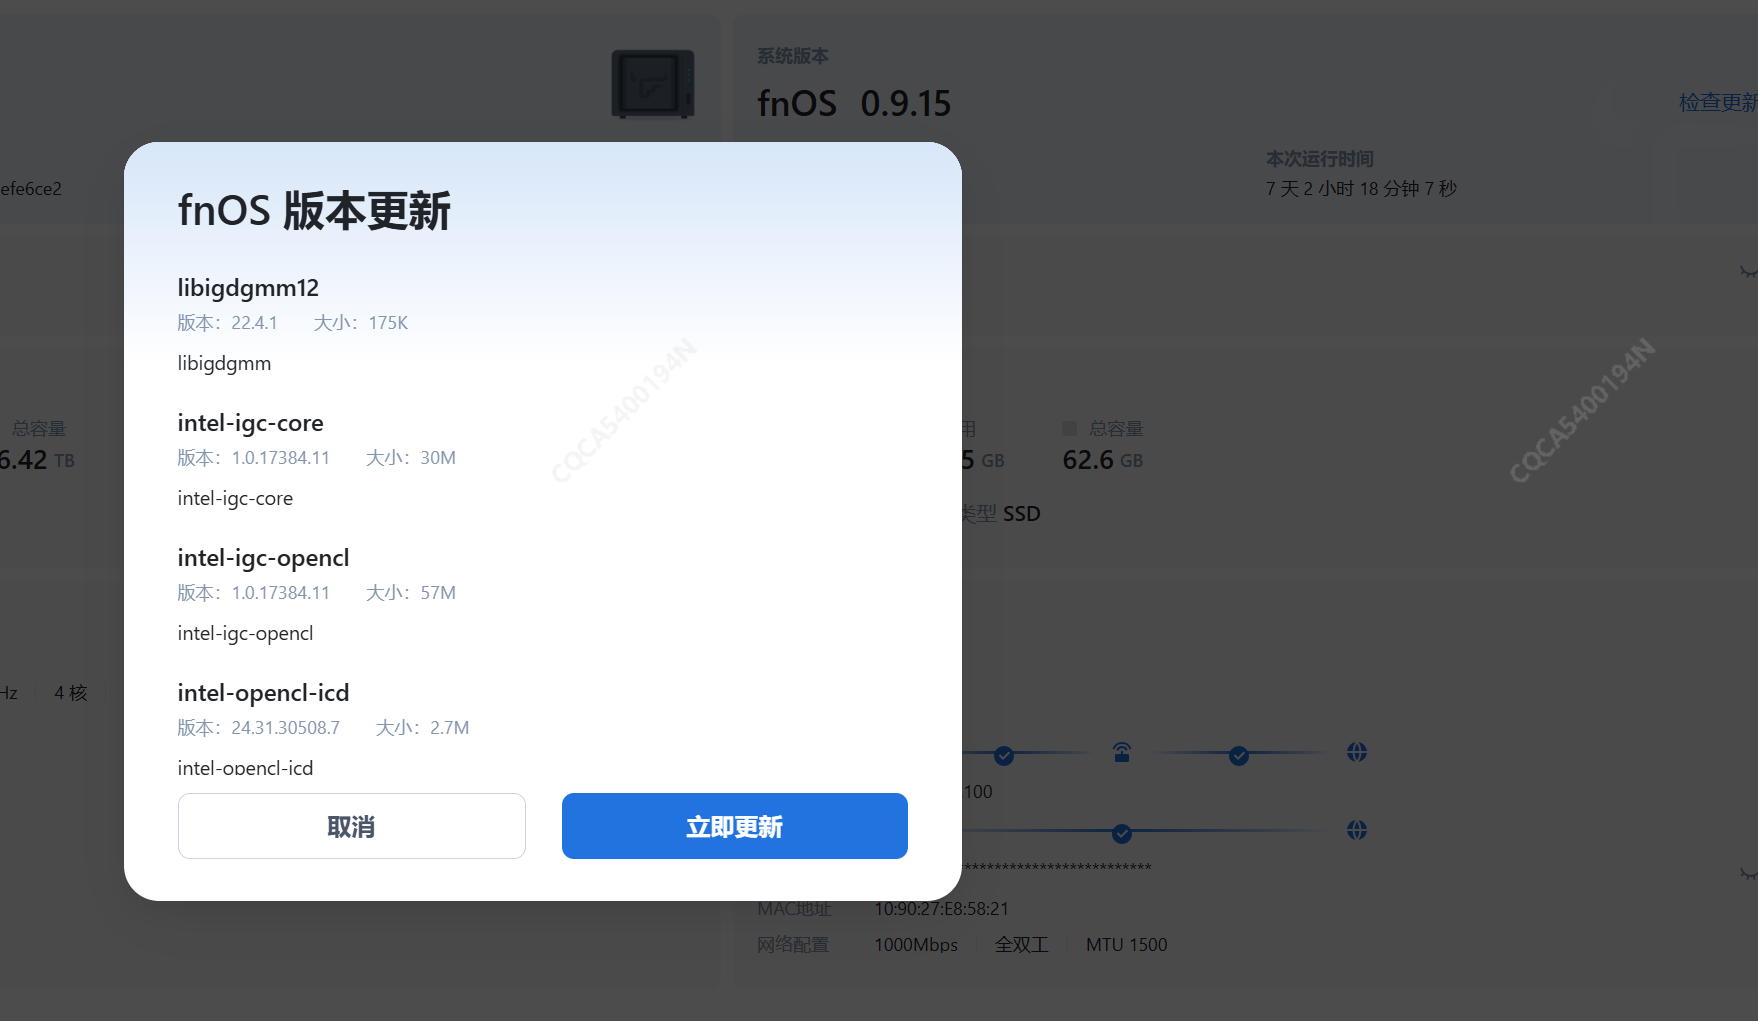Click the checkmark node right of router icon
The width and height of the screenshot is (1758, 1021).
click(x=1239, y=756)
